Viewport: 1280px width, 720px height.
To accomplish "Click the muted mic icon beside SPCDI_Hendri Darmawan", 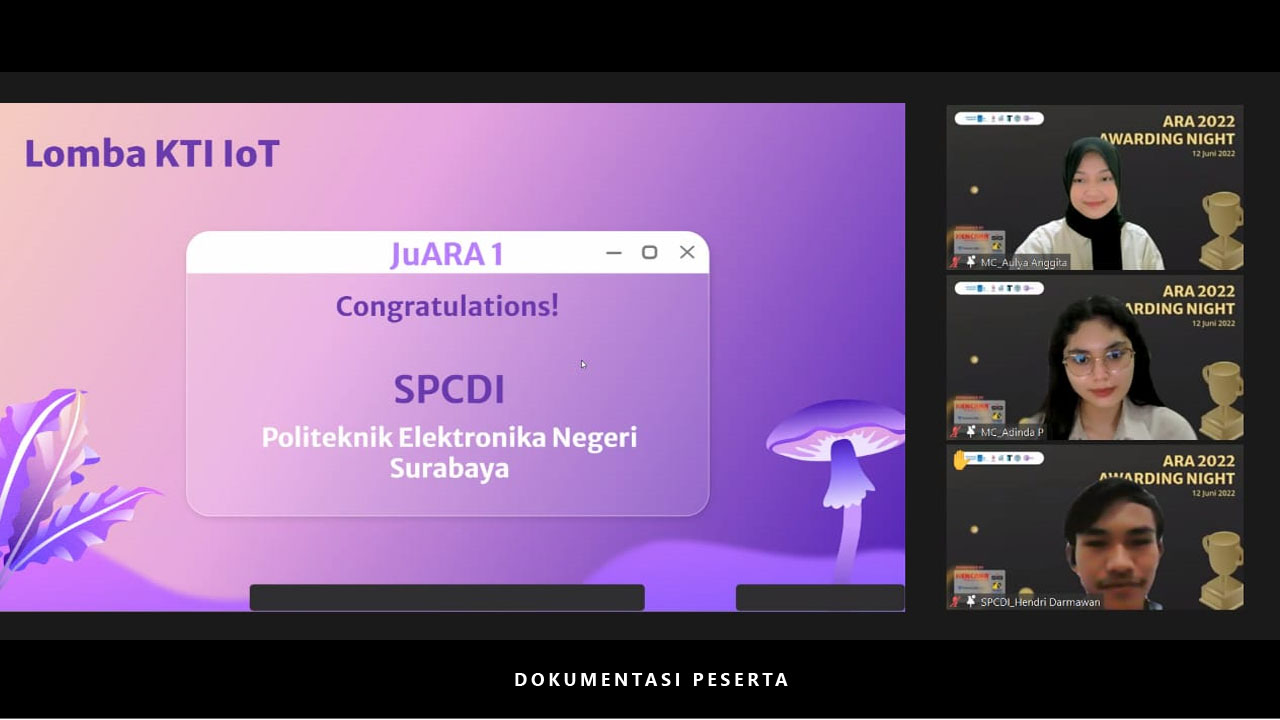I will pos(956,602).
